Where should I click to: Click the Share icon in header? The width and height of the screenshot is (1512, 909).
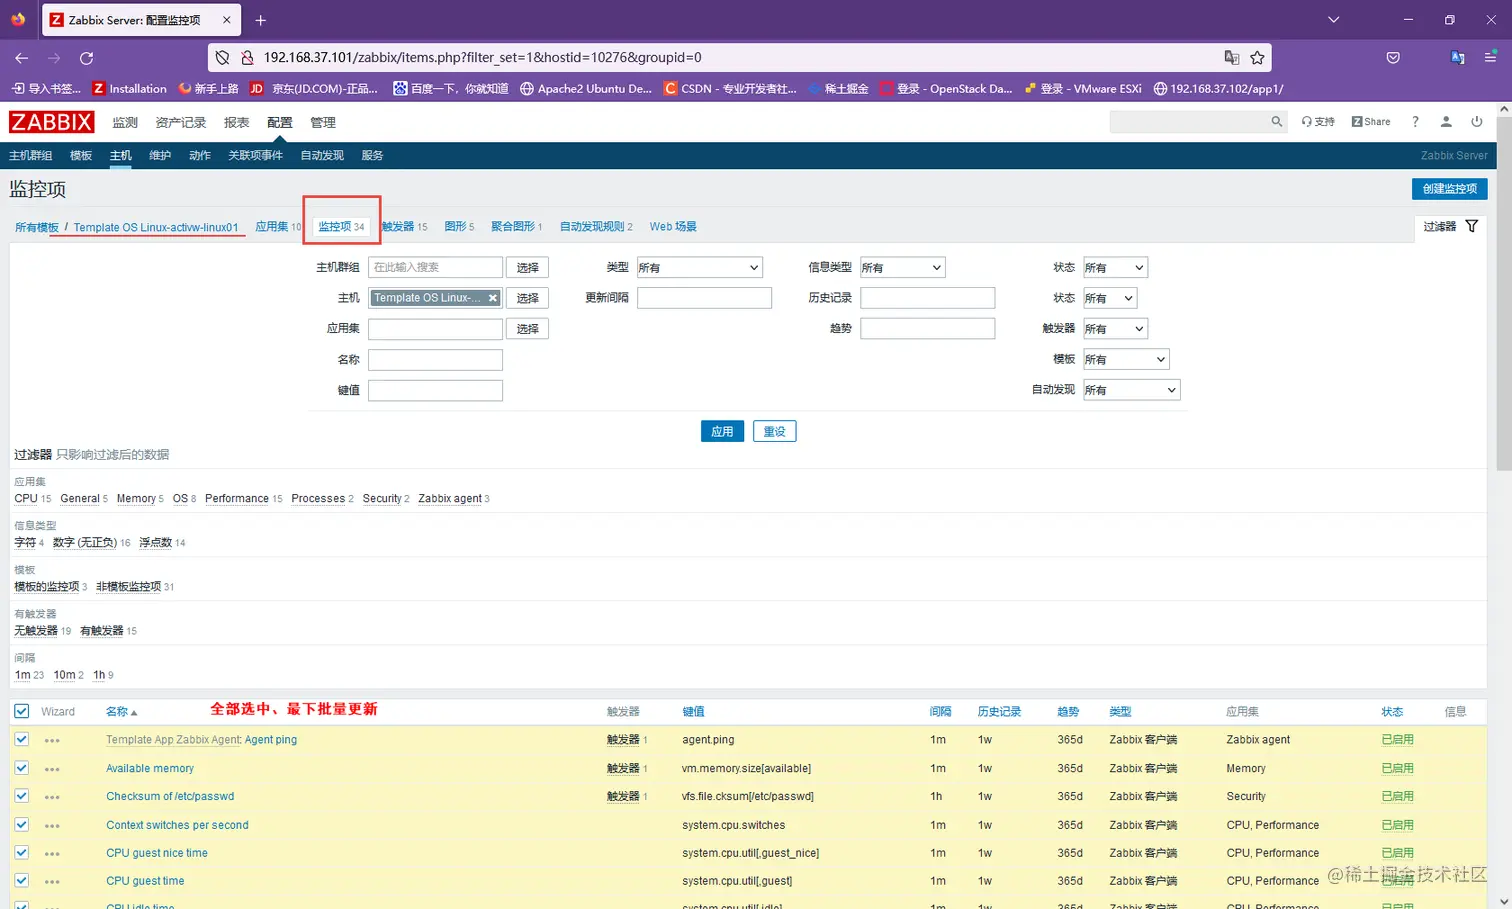(1371, 122)
